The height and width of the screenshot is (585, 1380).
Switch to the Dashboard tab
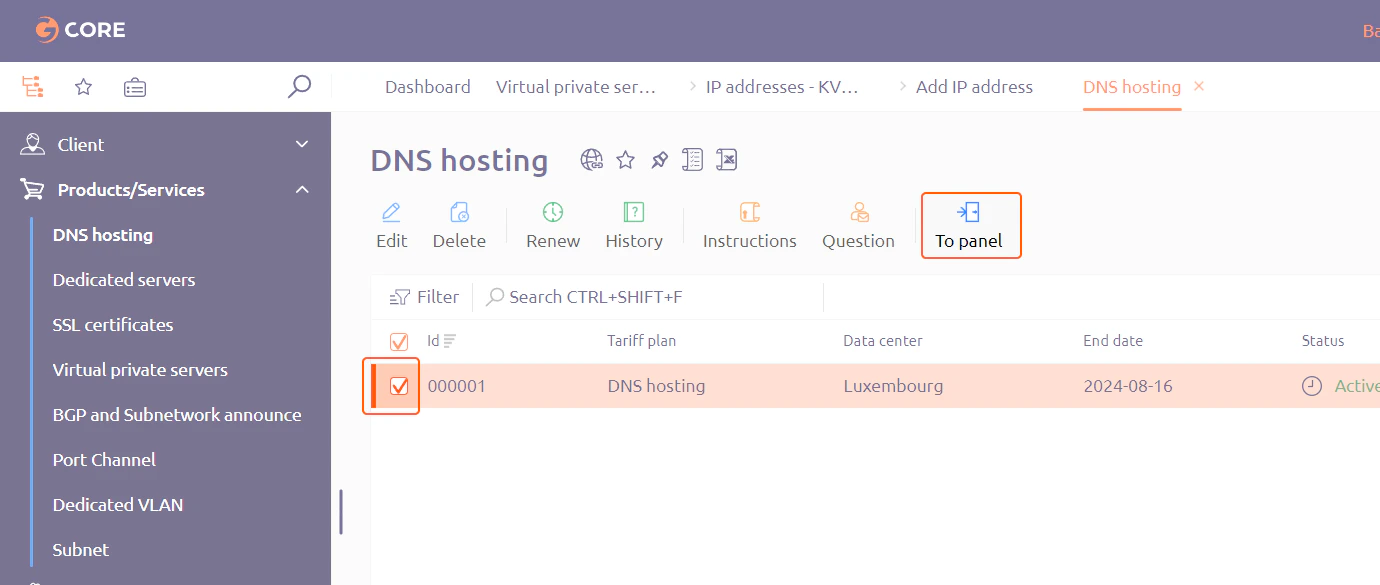coord(427,87)
